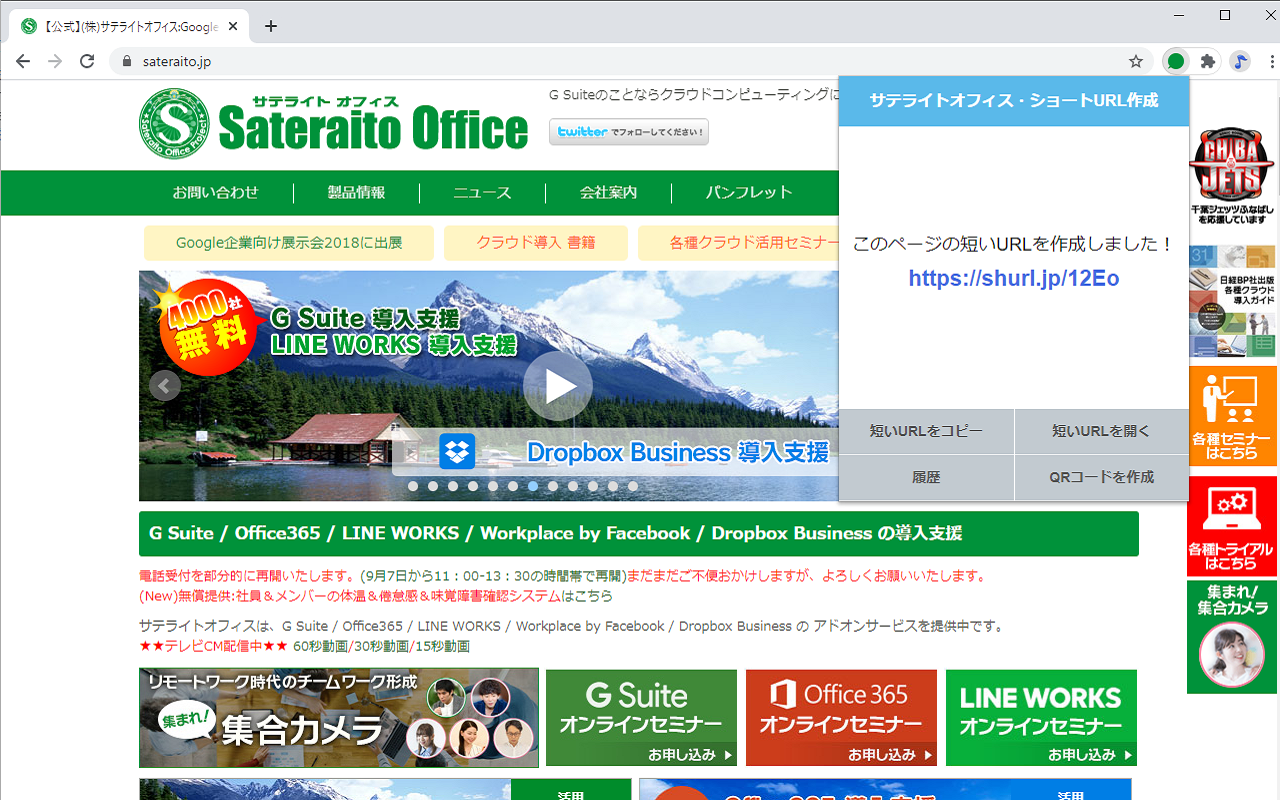Open the パンフレット menu item
Viewport: 1280px width, 800px height.
pos(749,193)
